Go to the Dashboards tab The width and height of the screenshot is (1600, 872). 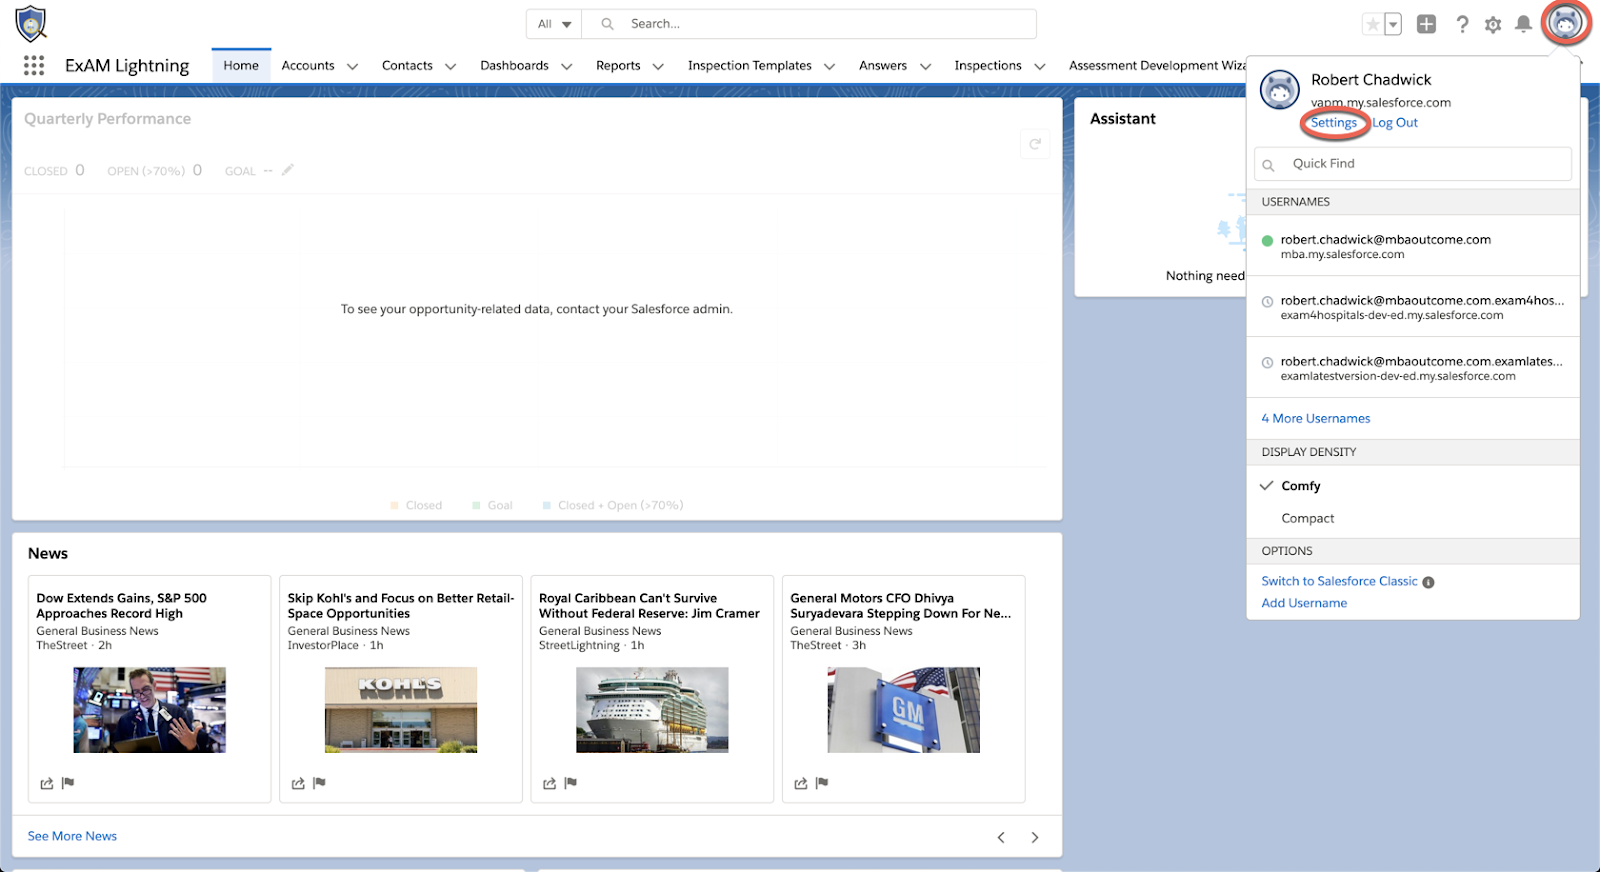tap(514, 66)
